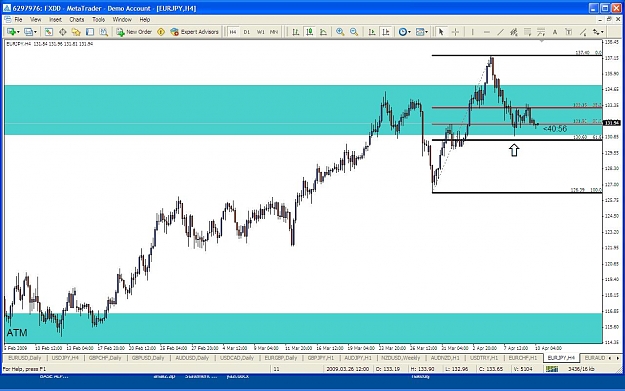
Task: Click the New Order button
Action: tap(134, 32)
